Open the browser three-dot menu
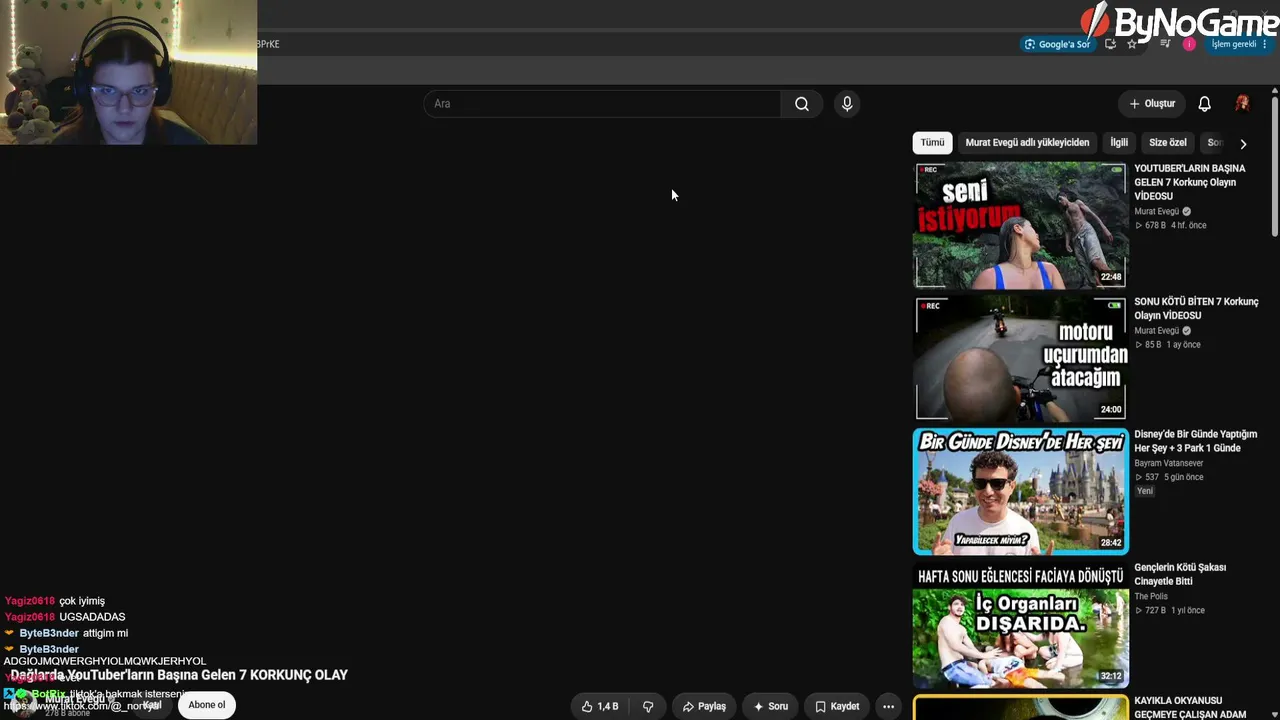 (x=1265, y=44)
